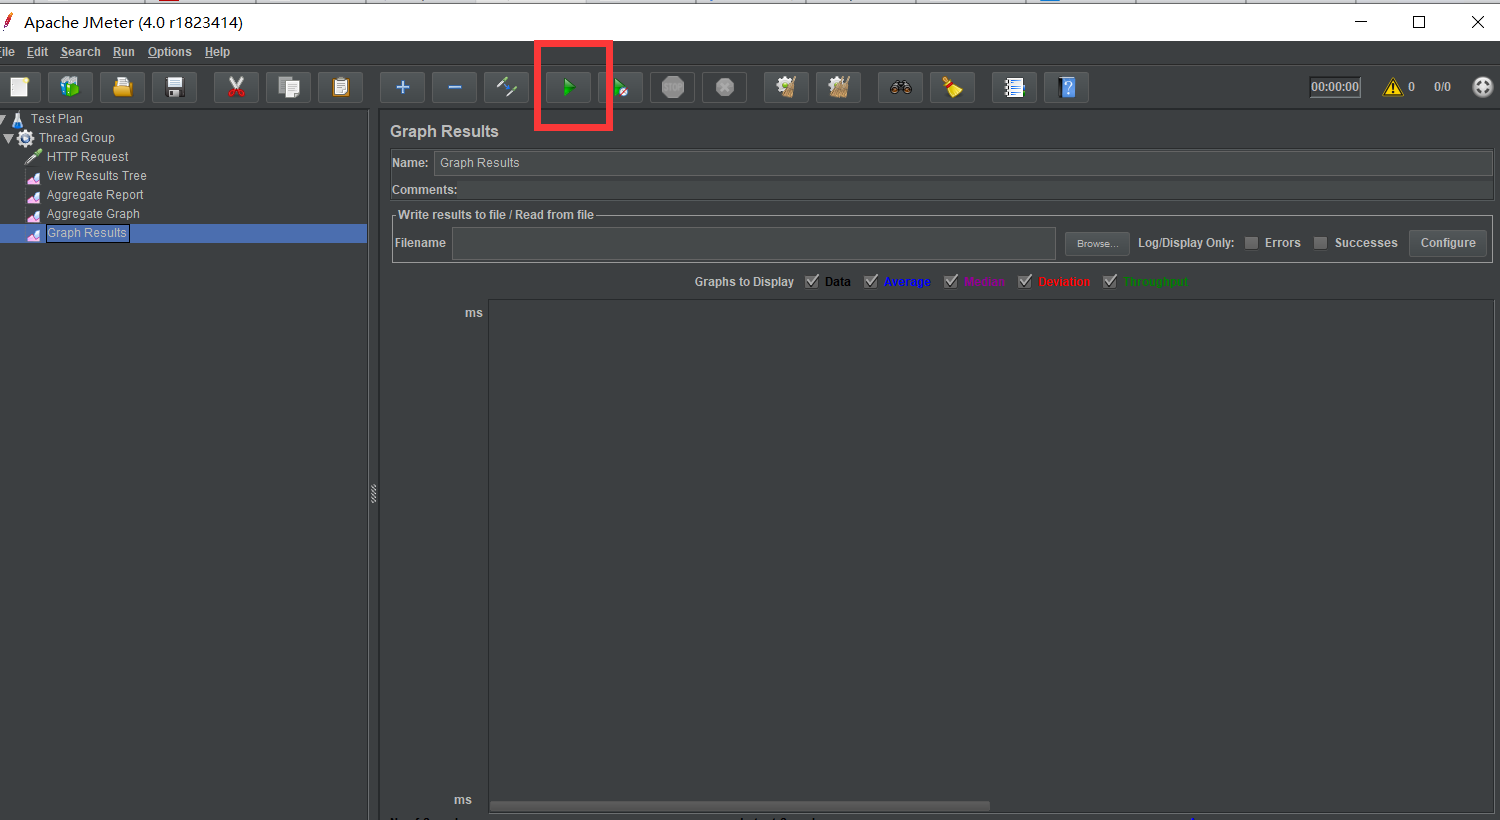Click the Toggle enable/disable icon
Image resolution: width=1500 pixels, height=820 pixels.
click(x=506, y=87)
